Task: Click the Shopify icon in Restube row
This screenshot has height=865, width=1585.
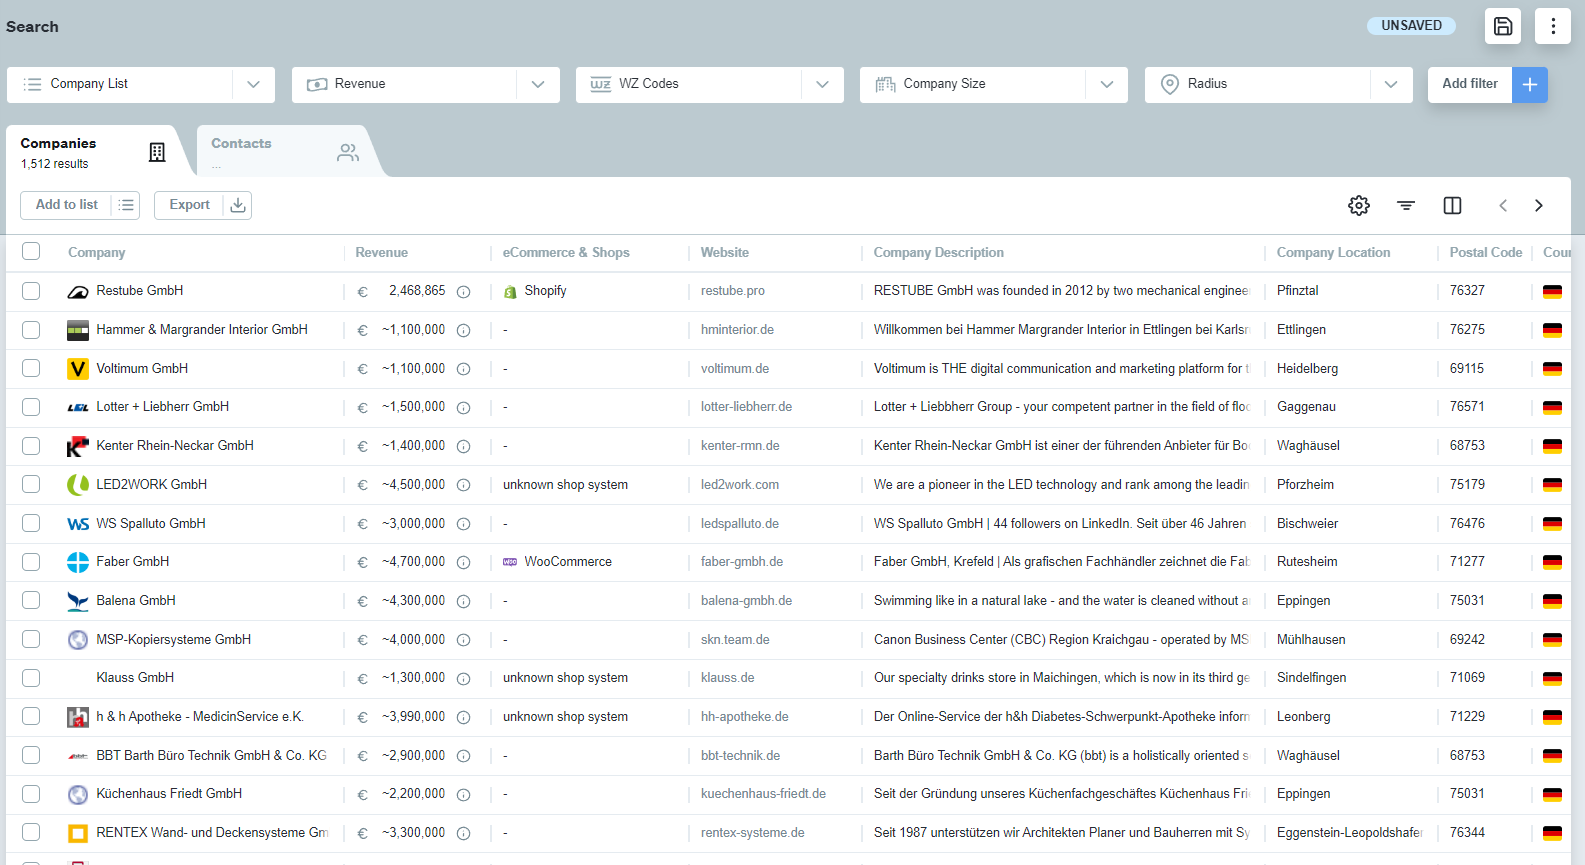Action: pyautogui.click(x=510, y=292)
